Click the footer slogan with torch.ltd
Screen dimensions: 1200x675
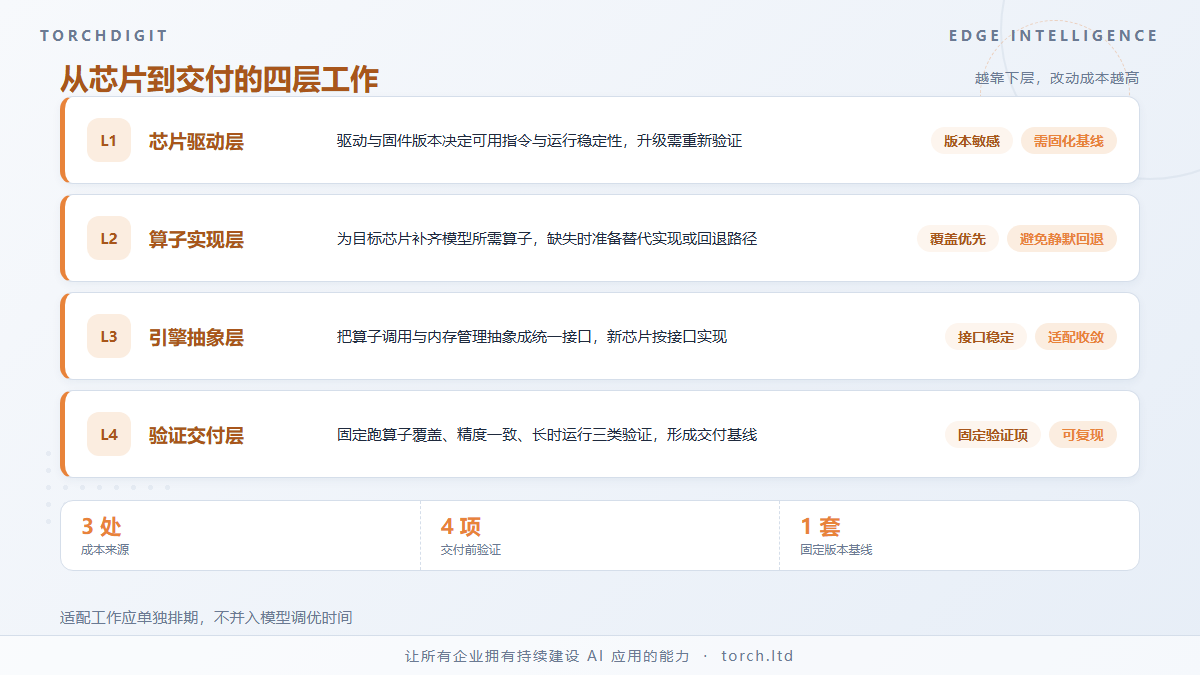point(599,657)
